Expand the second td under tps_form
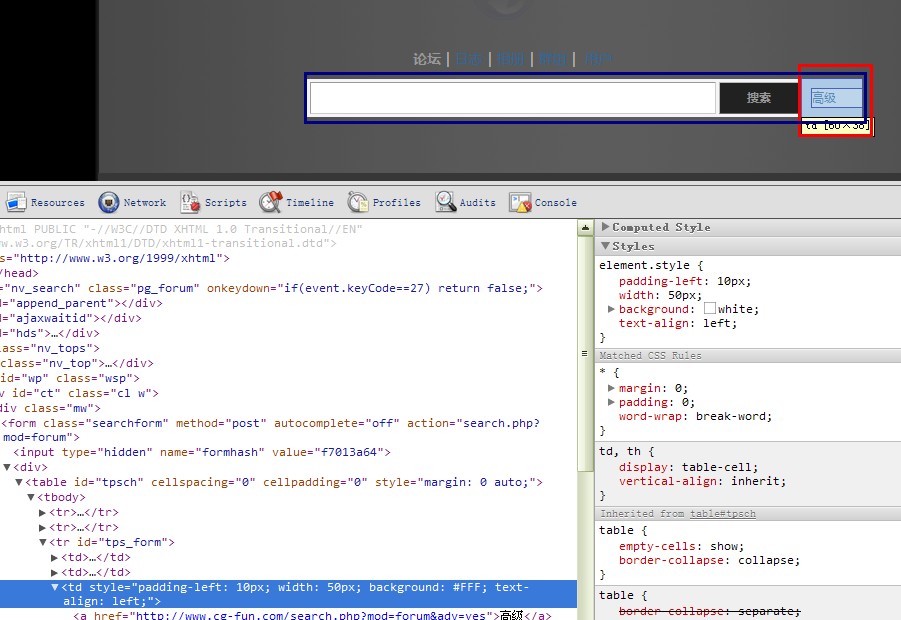This screenshot has height=620, width=901. point(55,572)
